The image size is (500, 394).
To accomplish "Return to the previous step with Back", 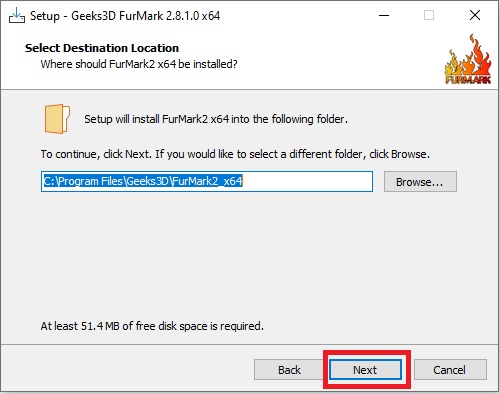I will 289,370.
